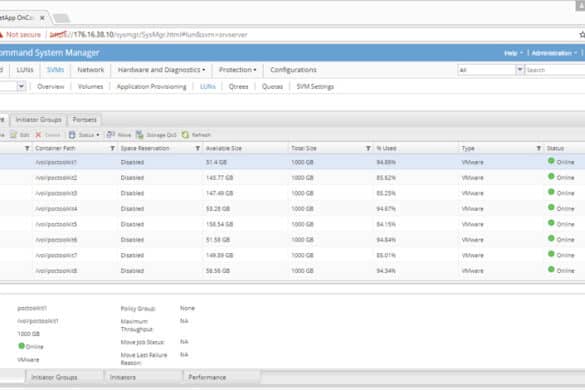
Task: Click the filter icon left of Container Path header
Action: (27, 149)
